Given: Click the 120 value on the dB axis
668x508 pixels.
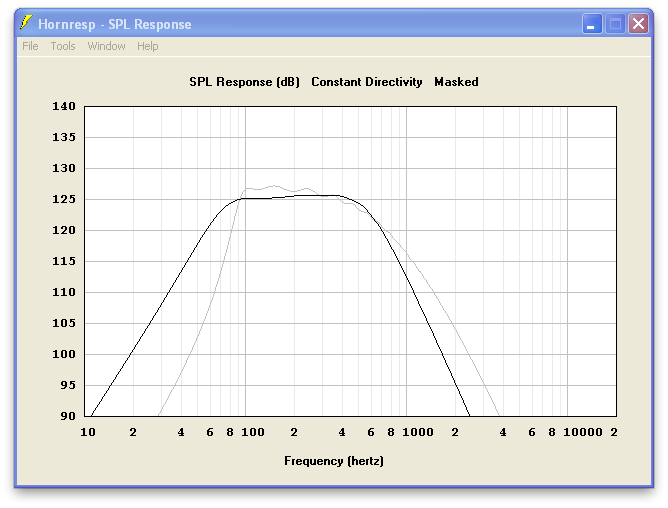Looking at the screenshot, I should coord(64,230).
